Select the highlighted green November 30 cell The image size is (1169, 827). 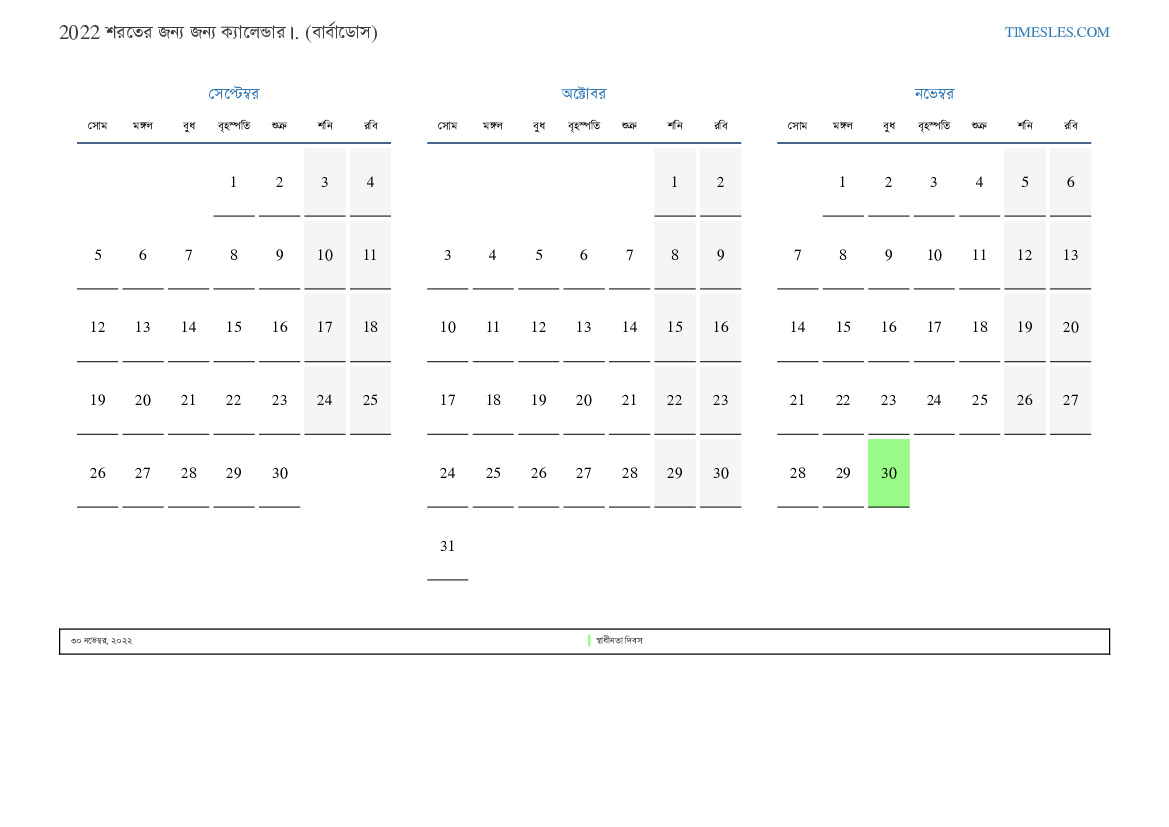pos(888,473)
